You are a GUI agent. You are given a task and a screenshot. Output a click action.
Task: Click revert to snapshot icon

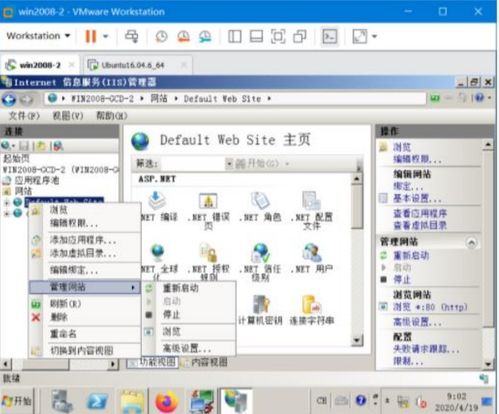point(183,36)
